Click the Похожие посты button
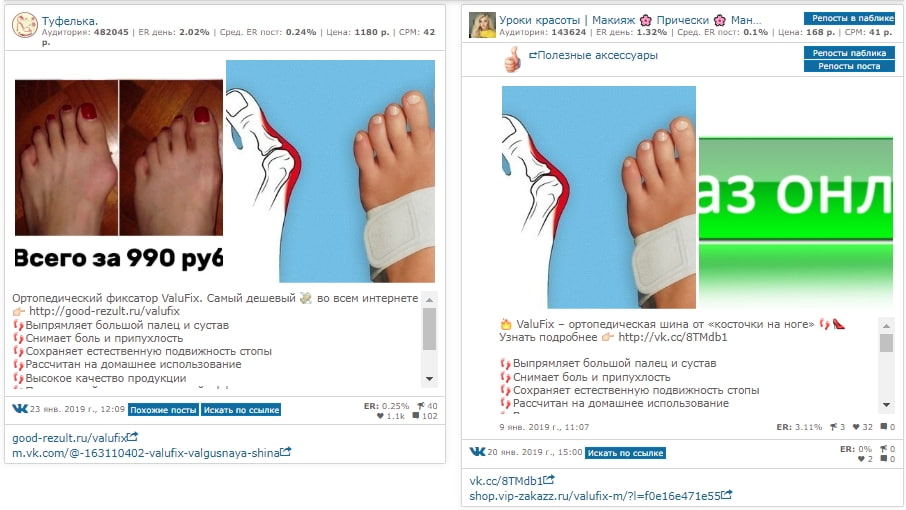Screen dimensions: 906x510 pos(164,410)
